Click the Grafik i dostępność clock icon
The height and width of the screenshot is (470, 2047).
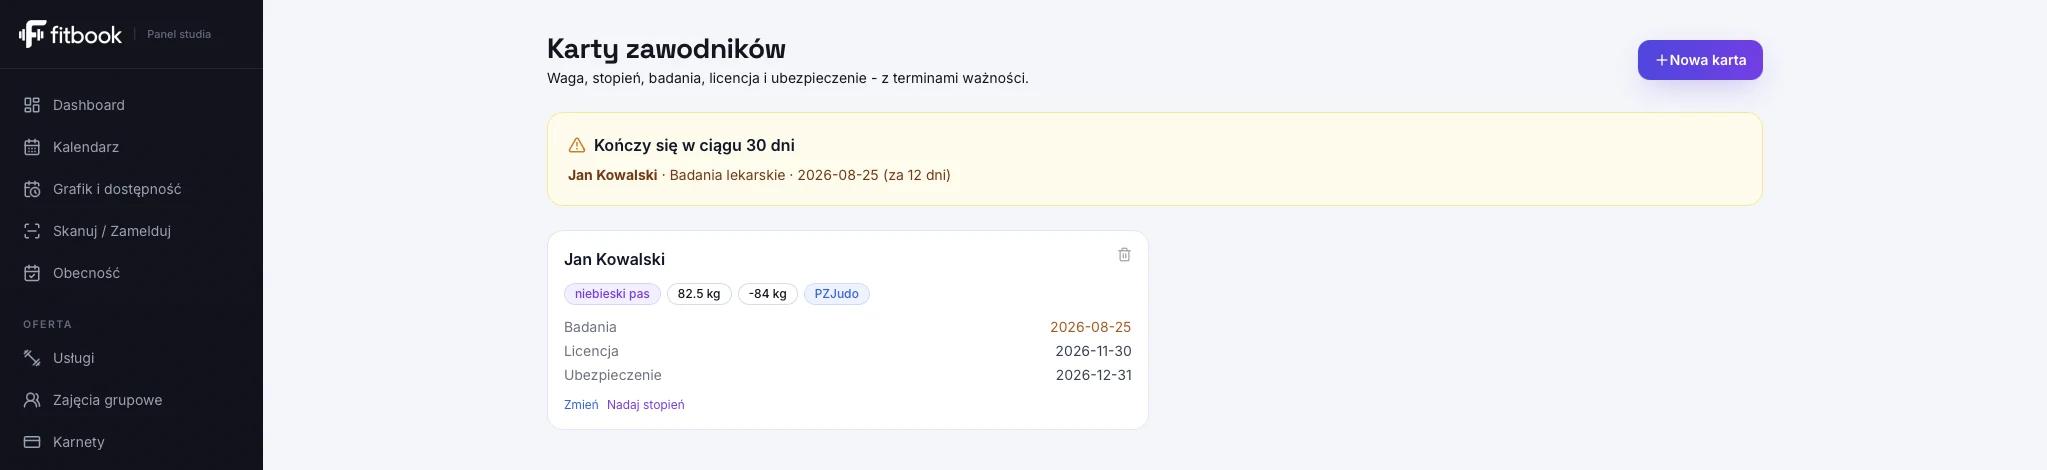pyautogui.click(x=32, y=189)
